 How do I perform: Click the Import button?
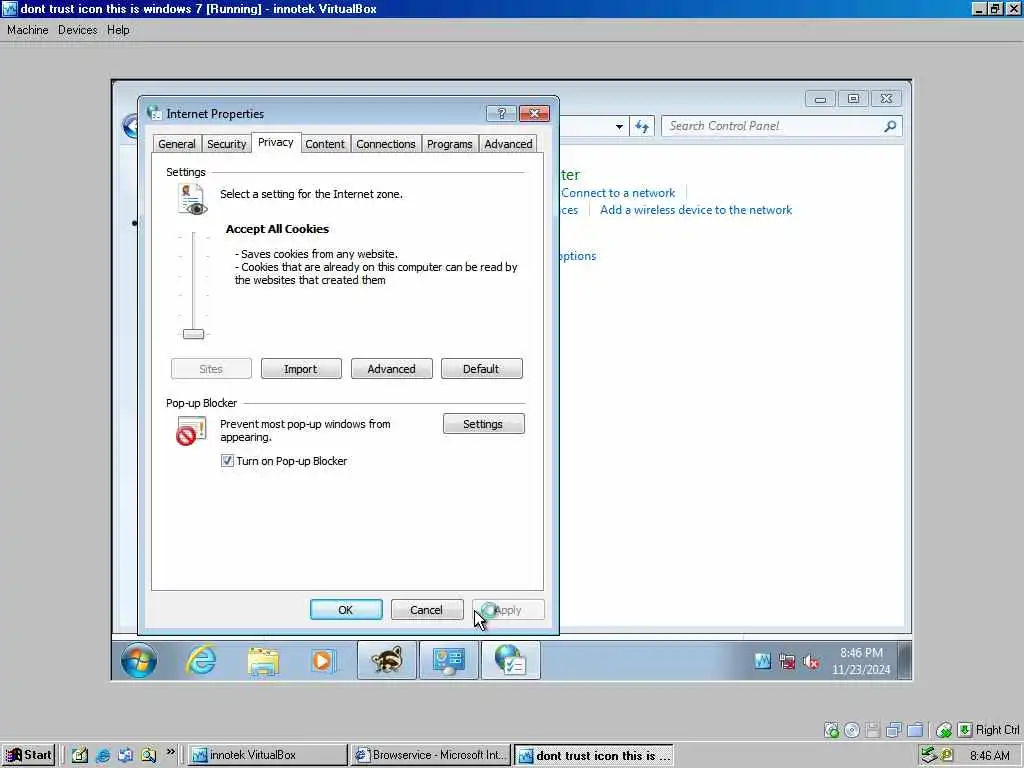click(x=301, y=369)
